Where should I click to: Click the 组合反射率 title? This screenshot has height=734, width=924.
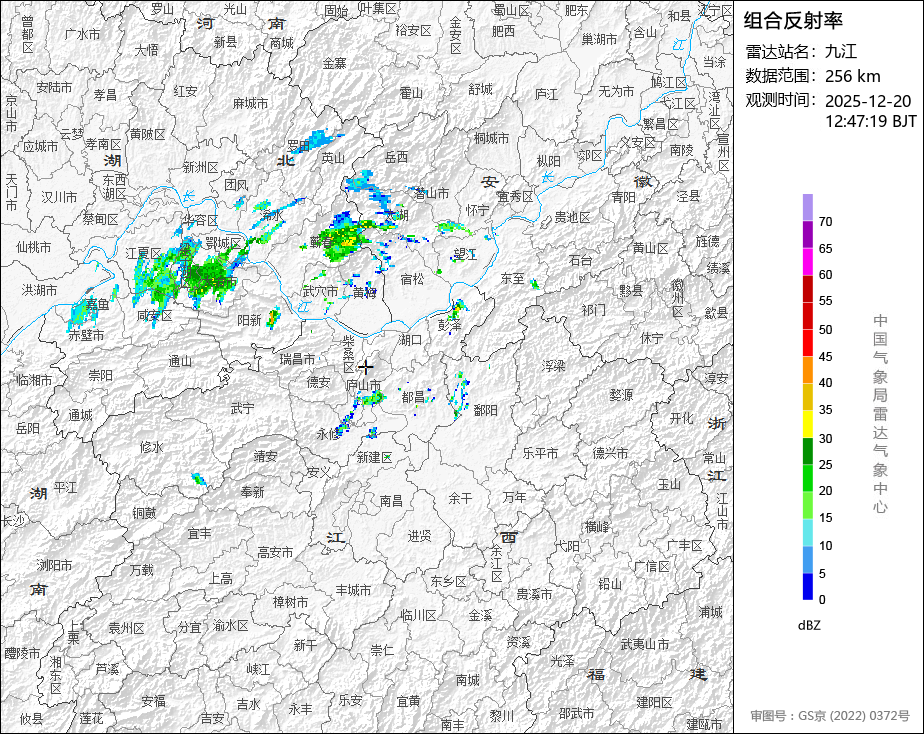793,21
